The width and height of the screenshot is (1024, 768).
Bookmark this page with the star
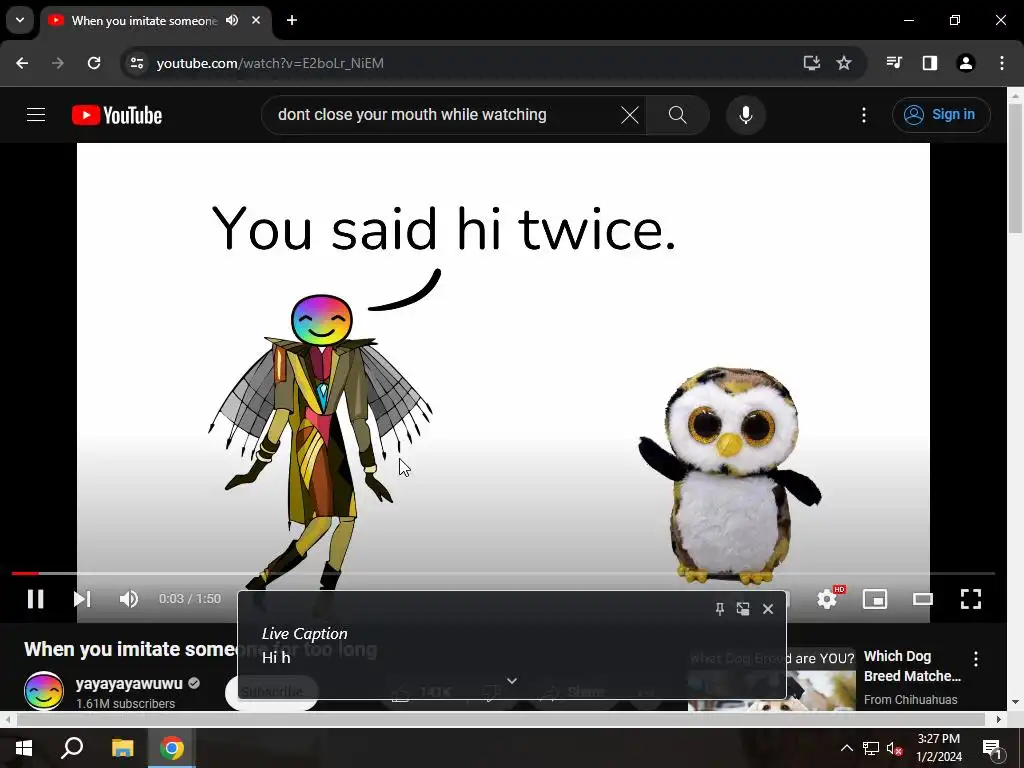pyautogui.click(x=844, y=63)
